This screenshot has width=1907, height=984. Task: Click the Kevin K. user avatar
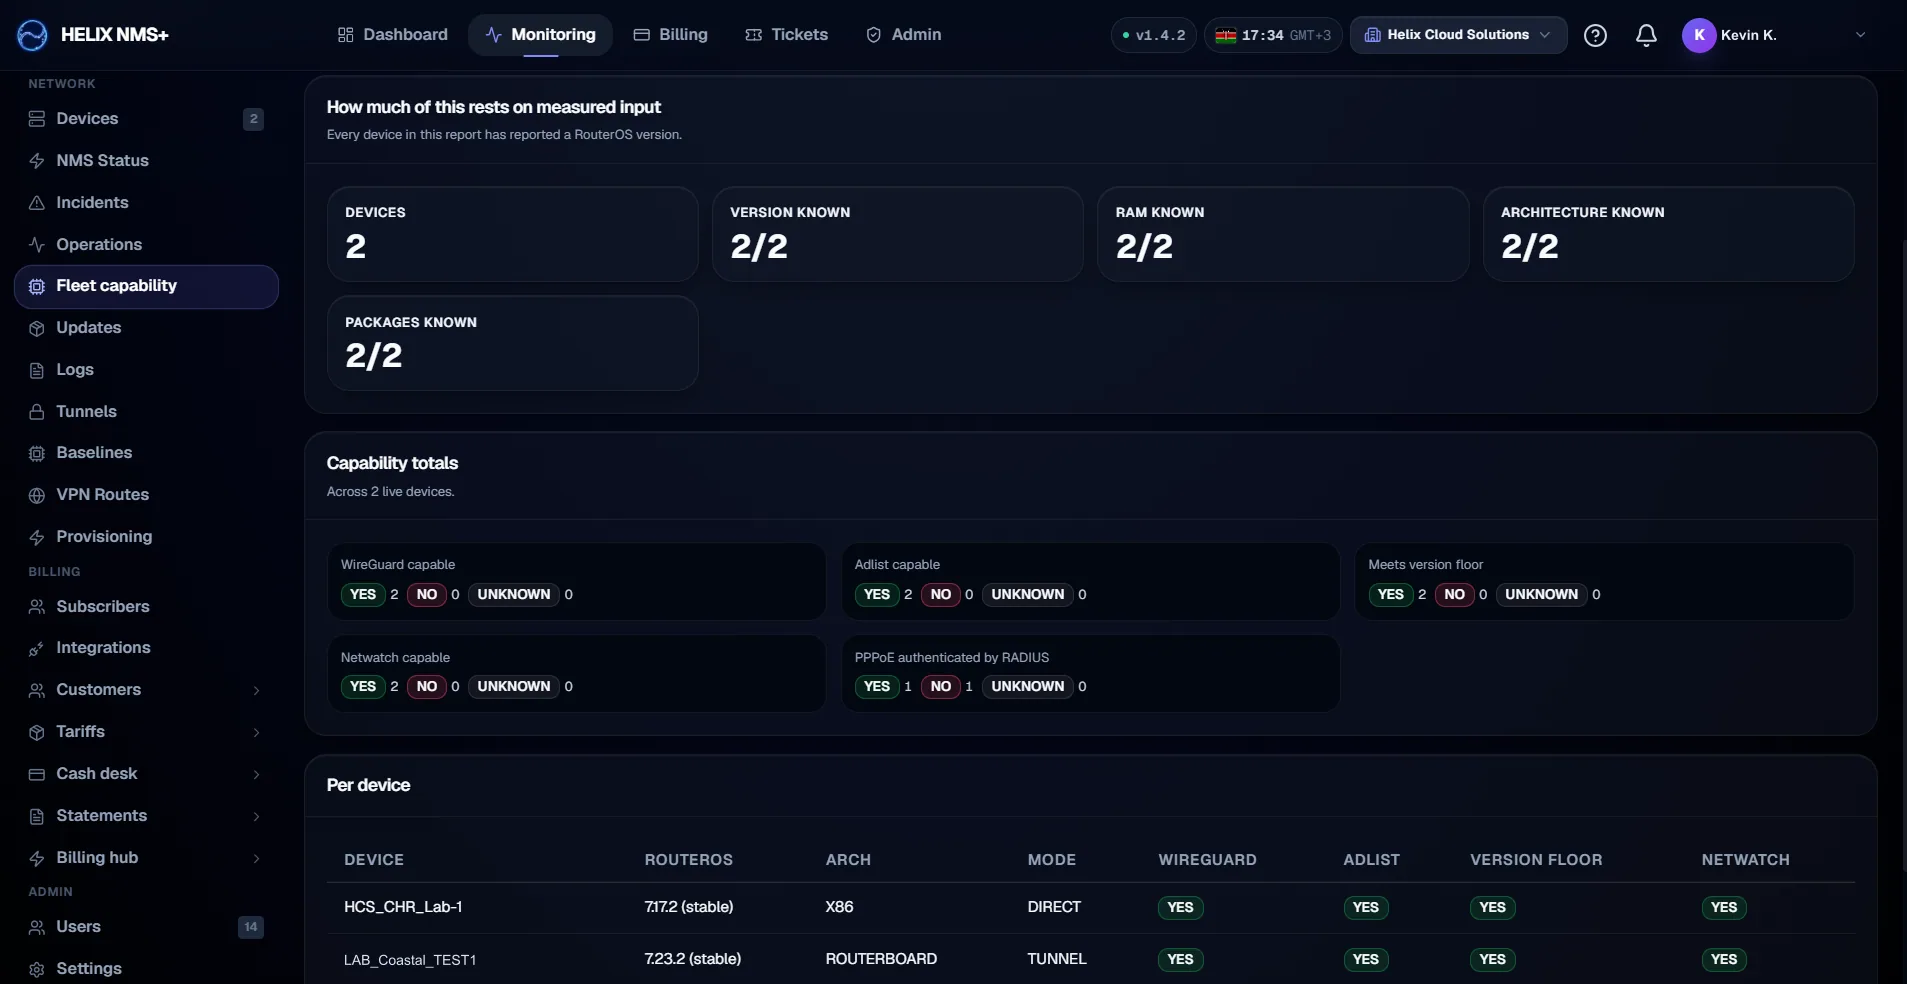coord(1699,35)
